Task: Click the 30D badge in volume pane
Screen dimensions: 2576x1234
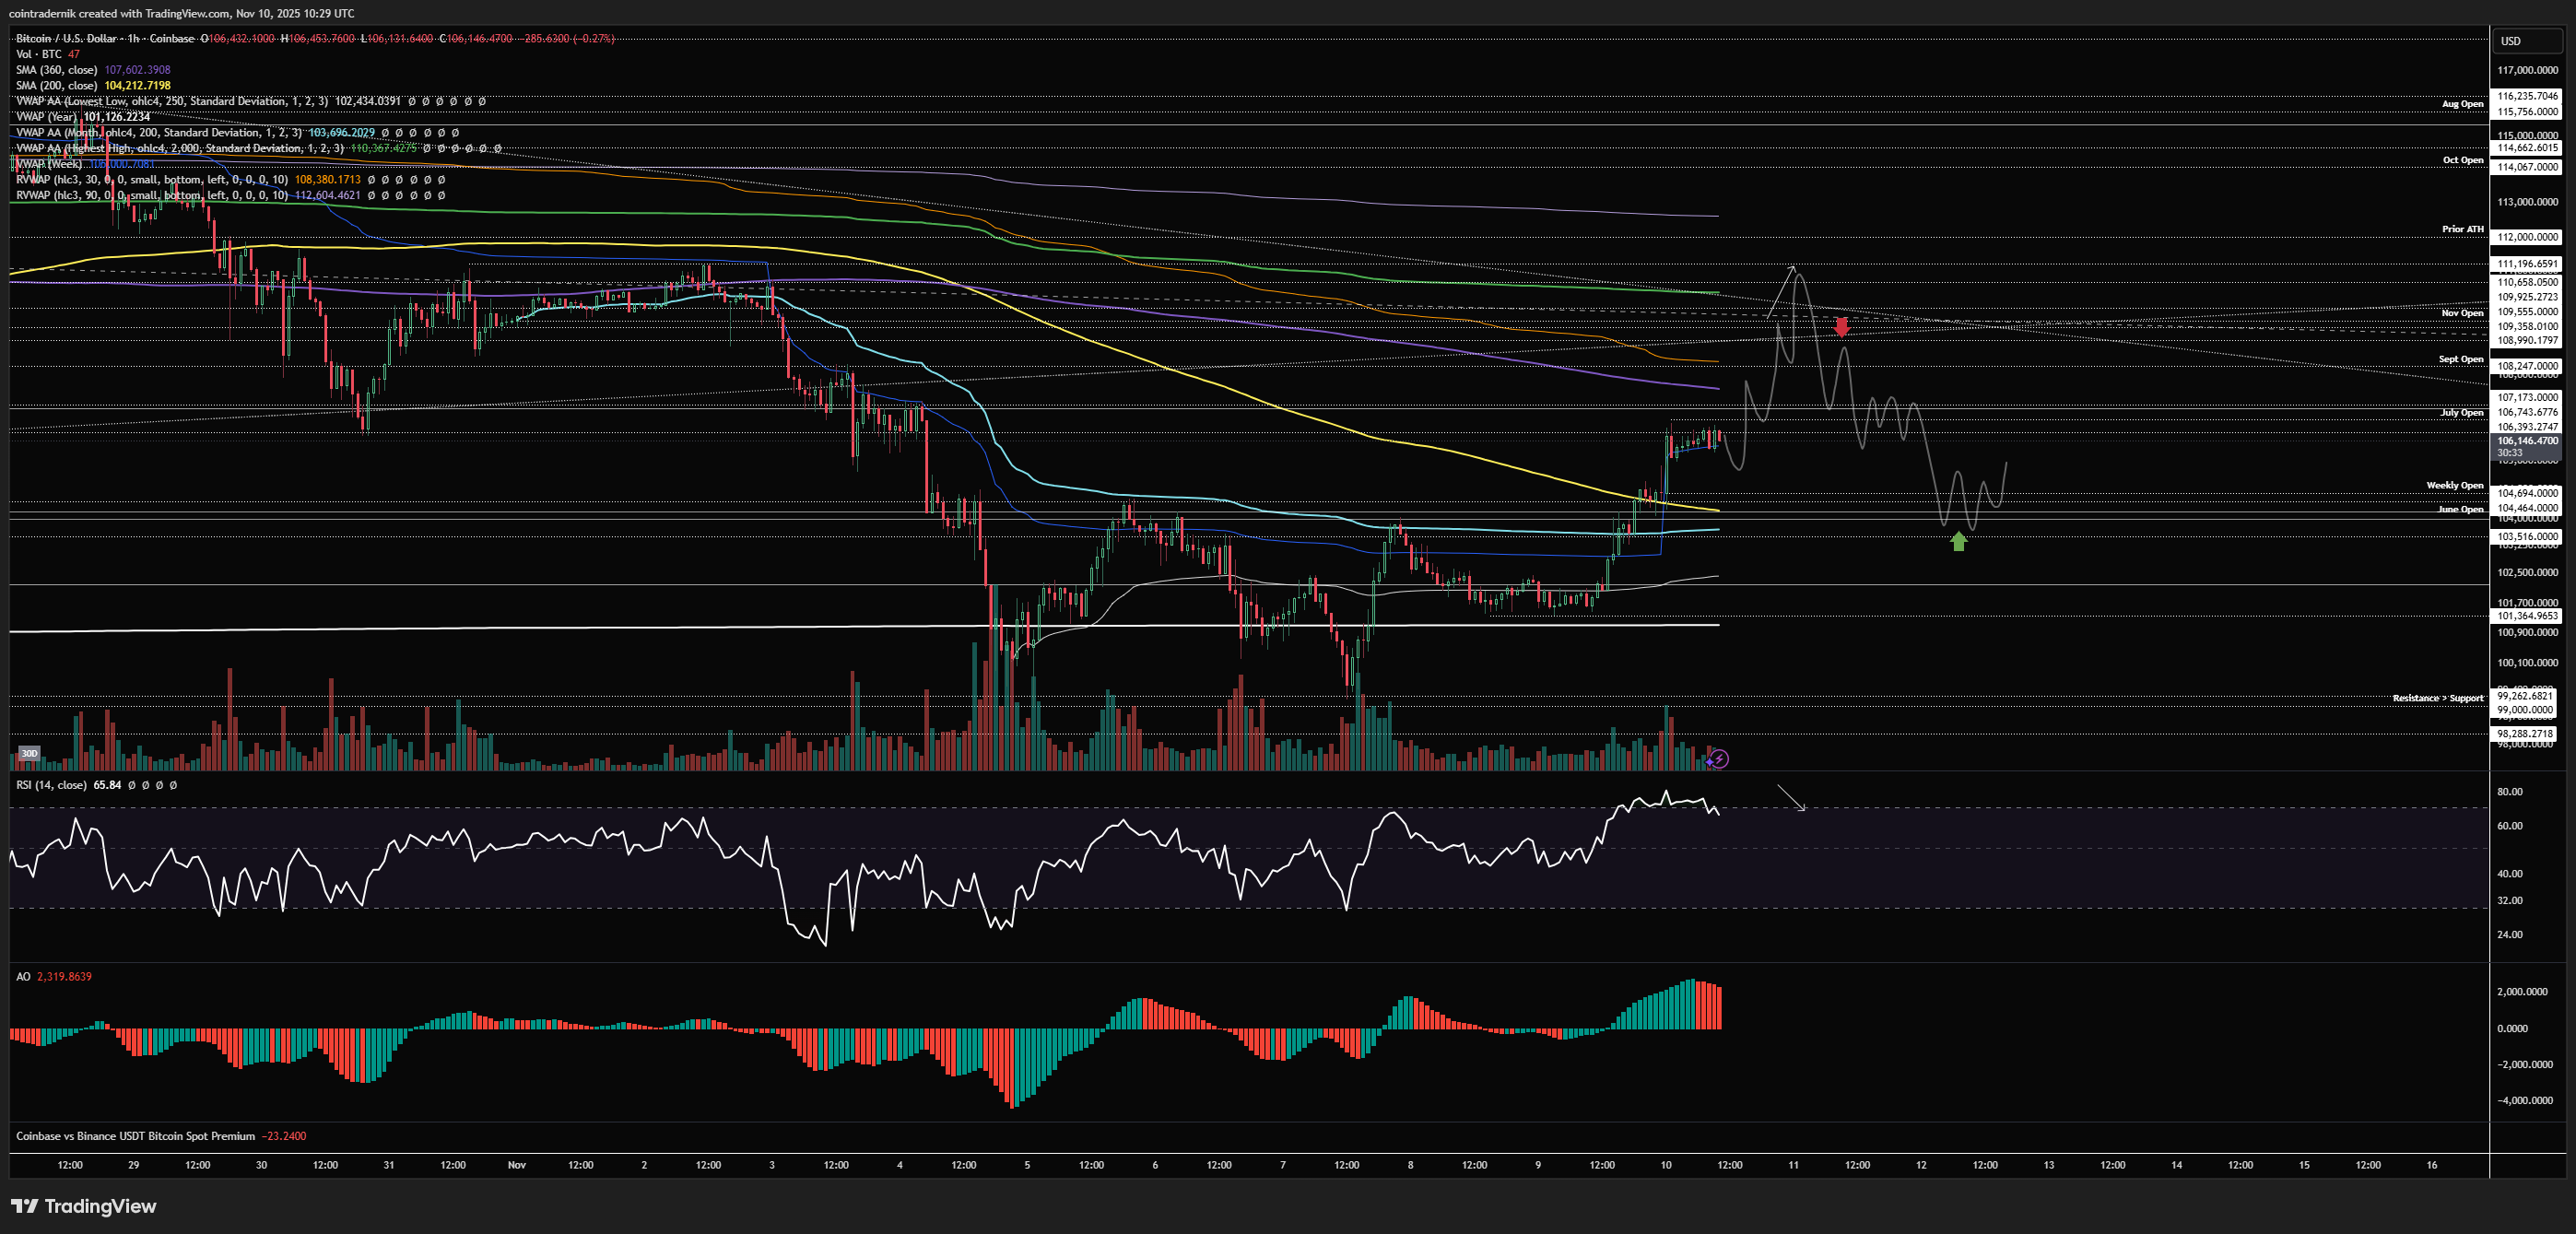Action: (x=29, y=753)
